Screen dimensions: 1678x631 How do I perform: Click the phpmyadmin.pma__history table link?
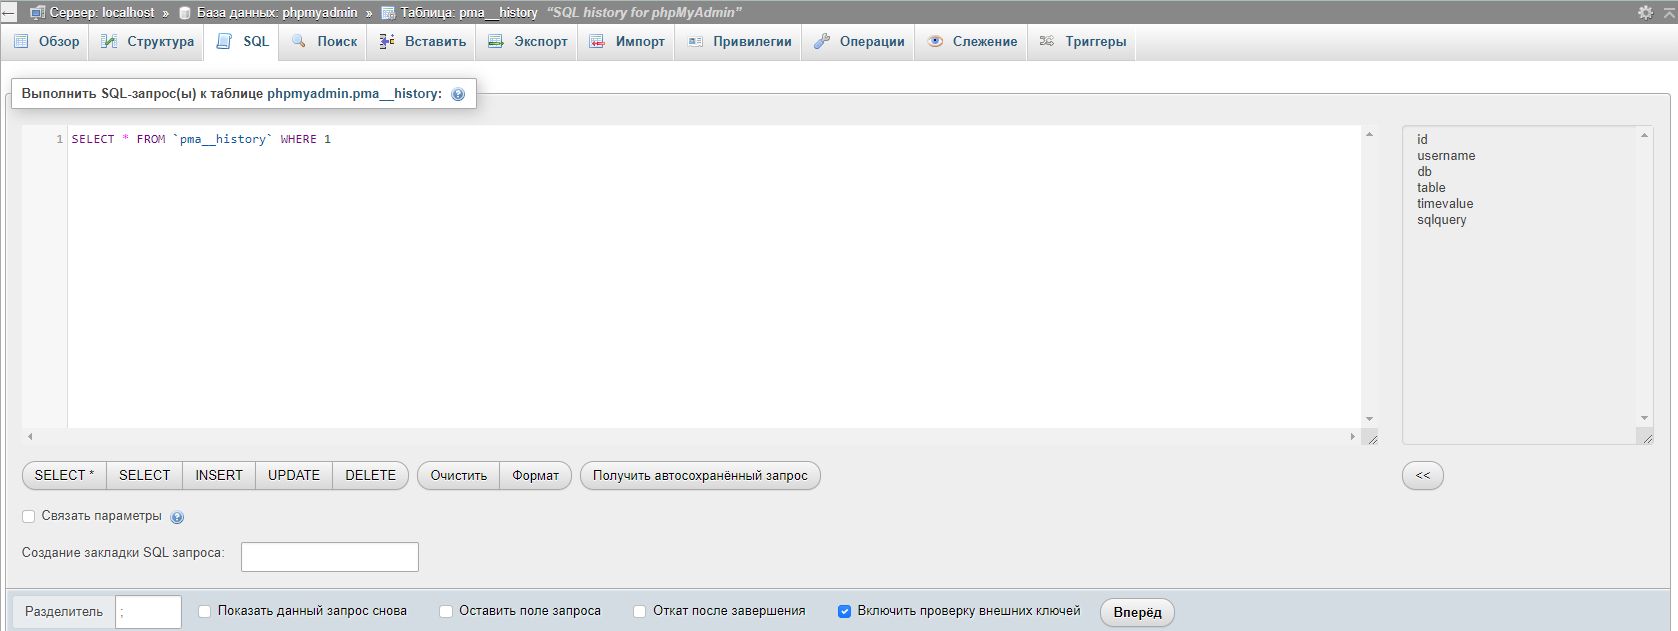tap(354, 94)
